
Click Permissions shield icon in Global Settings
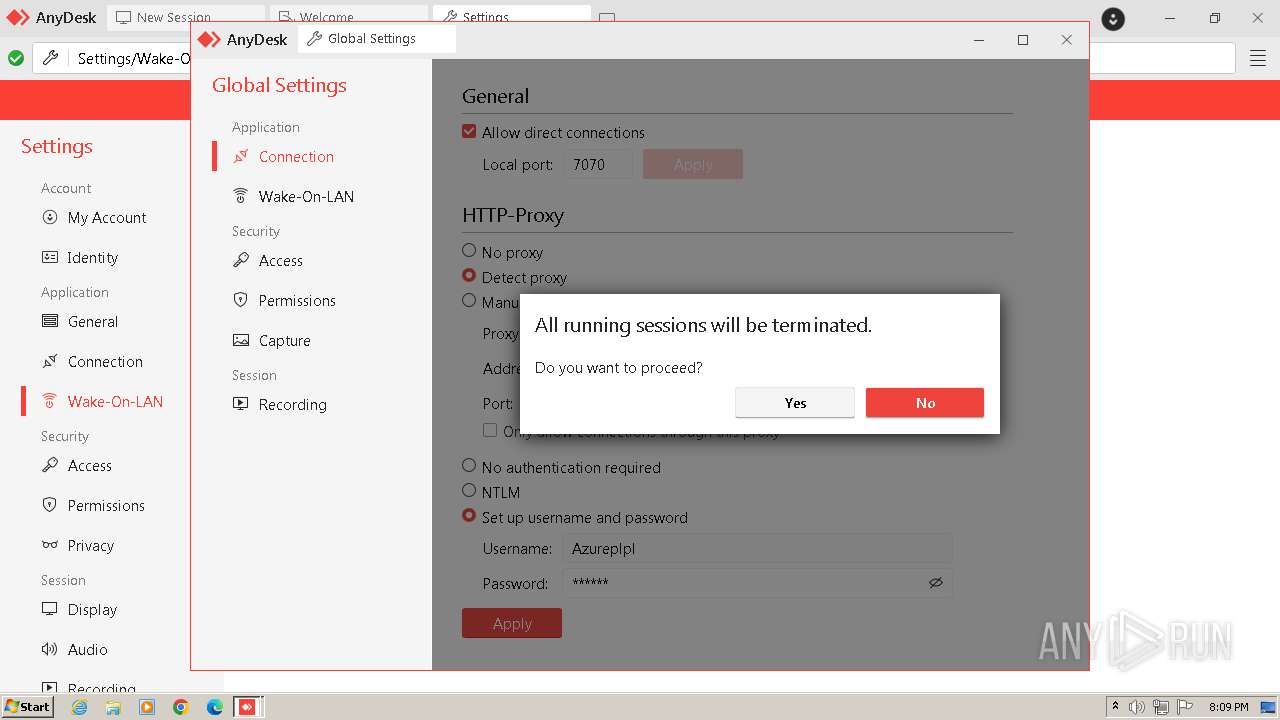pos(241,300)
